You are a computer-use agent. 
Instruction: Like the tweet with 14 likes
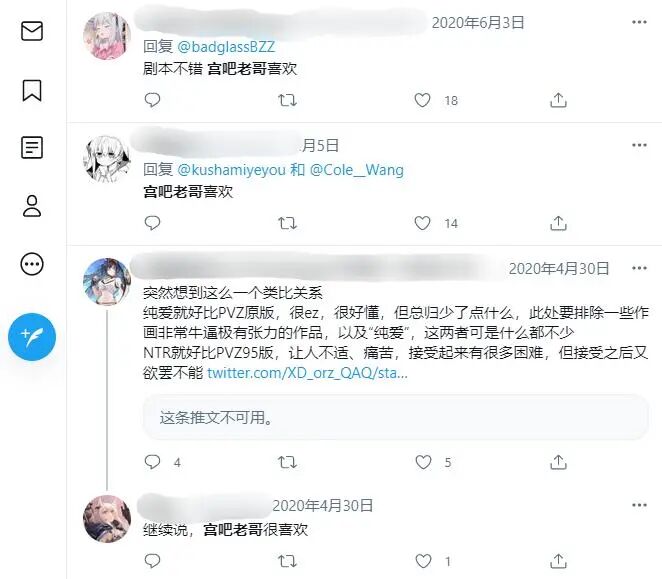422,223
